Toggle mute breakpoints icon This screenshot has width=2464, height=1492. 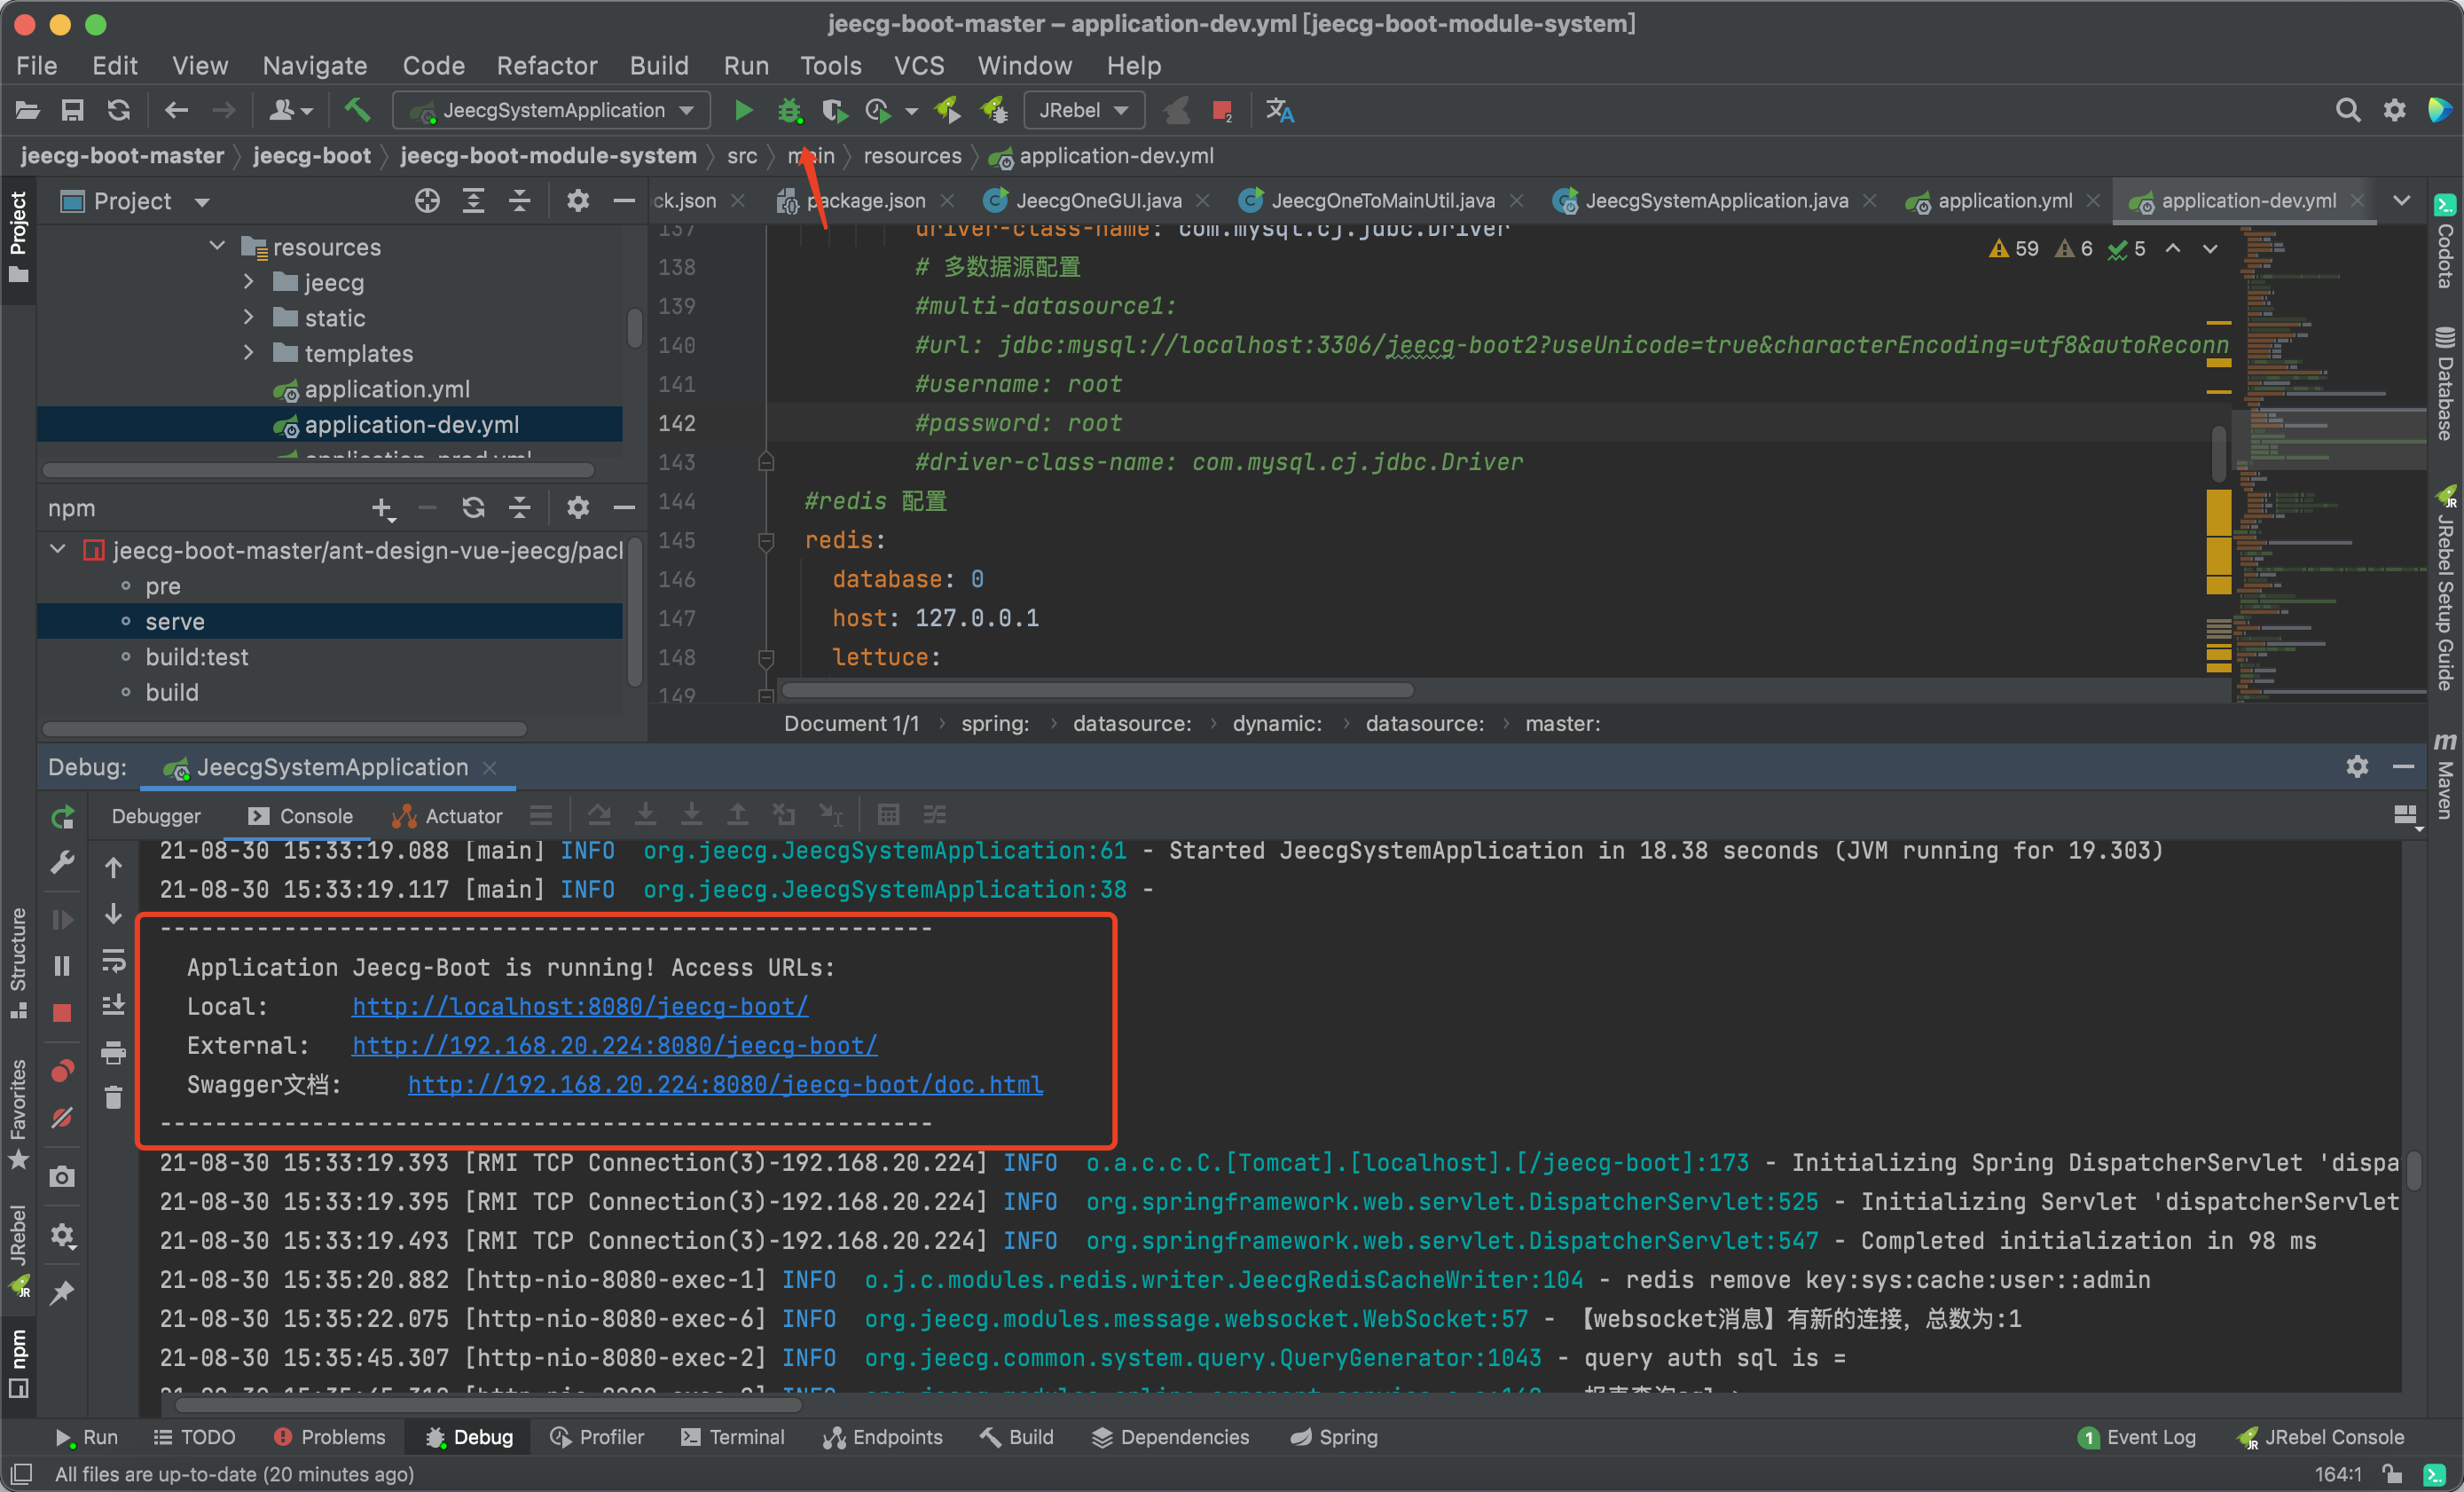coord(62,1117)
